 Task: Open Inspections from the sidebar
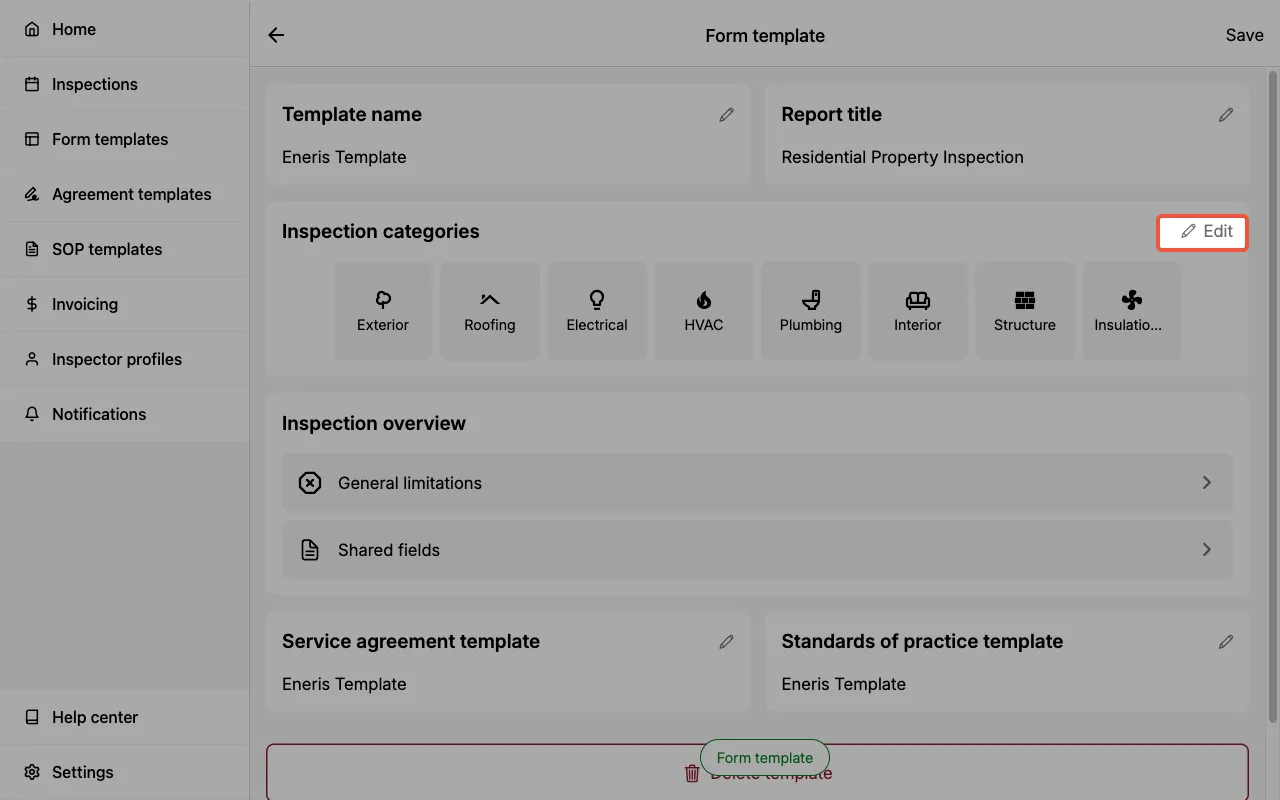tap(93, 84)
